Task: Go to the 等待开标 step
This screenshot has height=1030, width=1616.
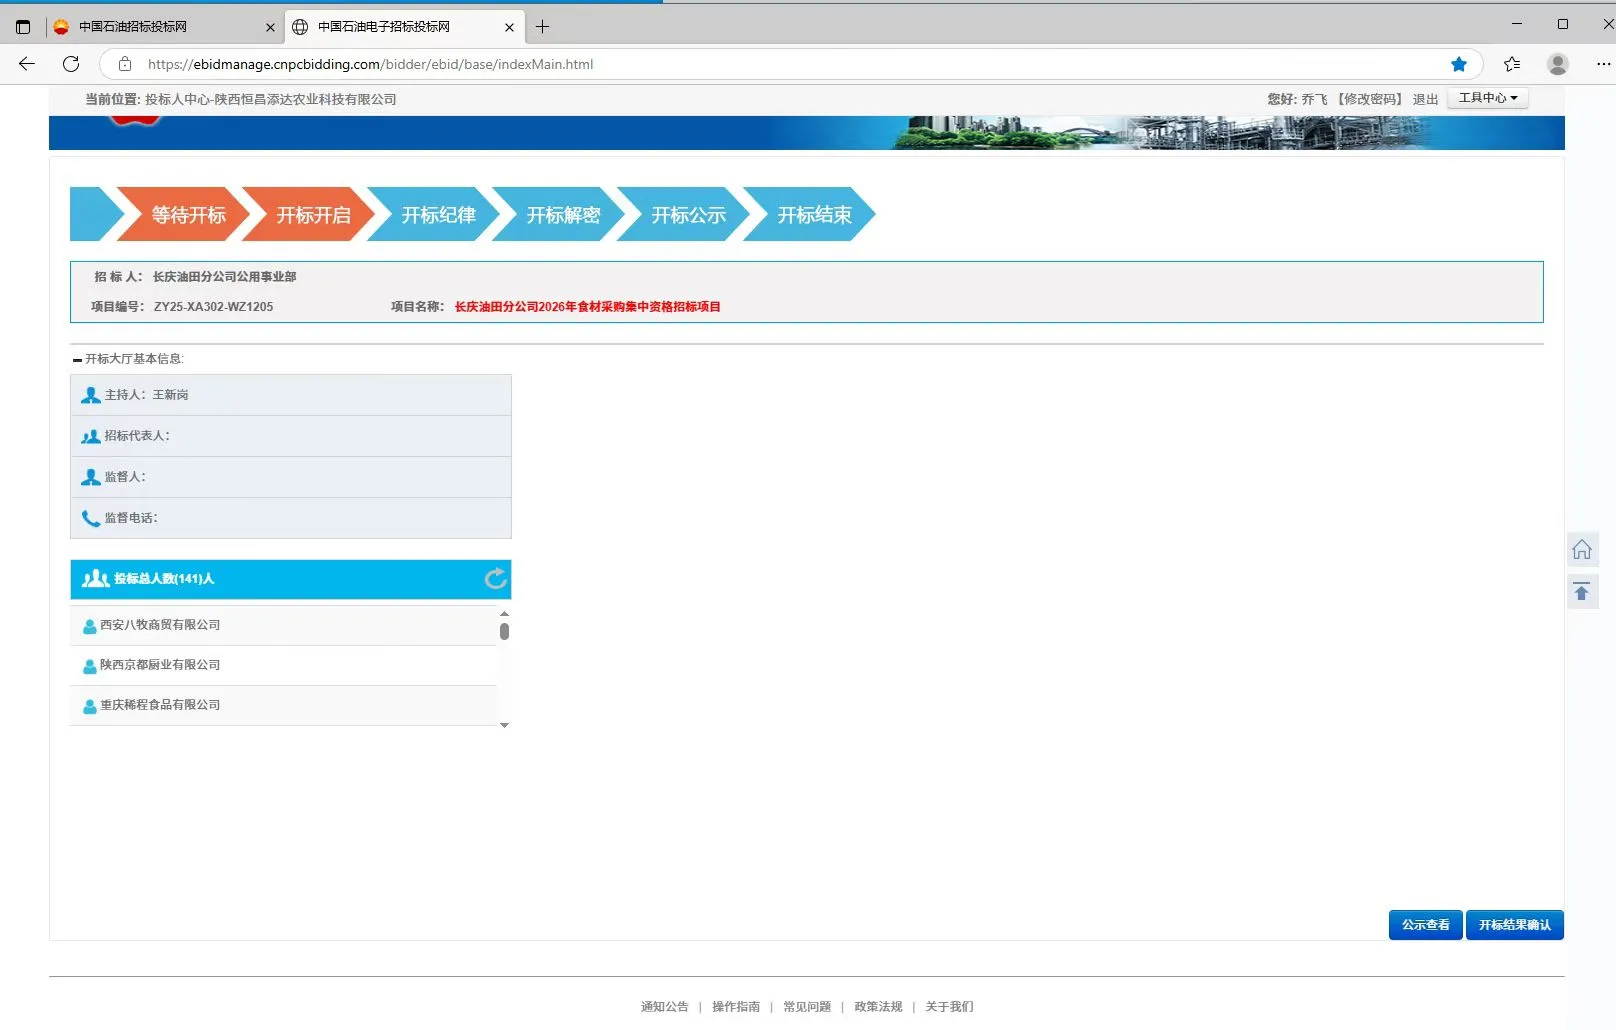Action: pyautogui.click(x=184, y=214)
